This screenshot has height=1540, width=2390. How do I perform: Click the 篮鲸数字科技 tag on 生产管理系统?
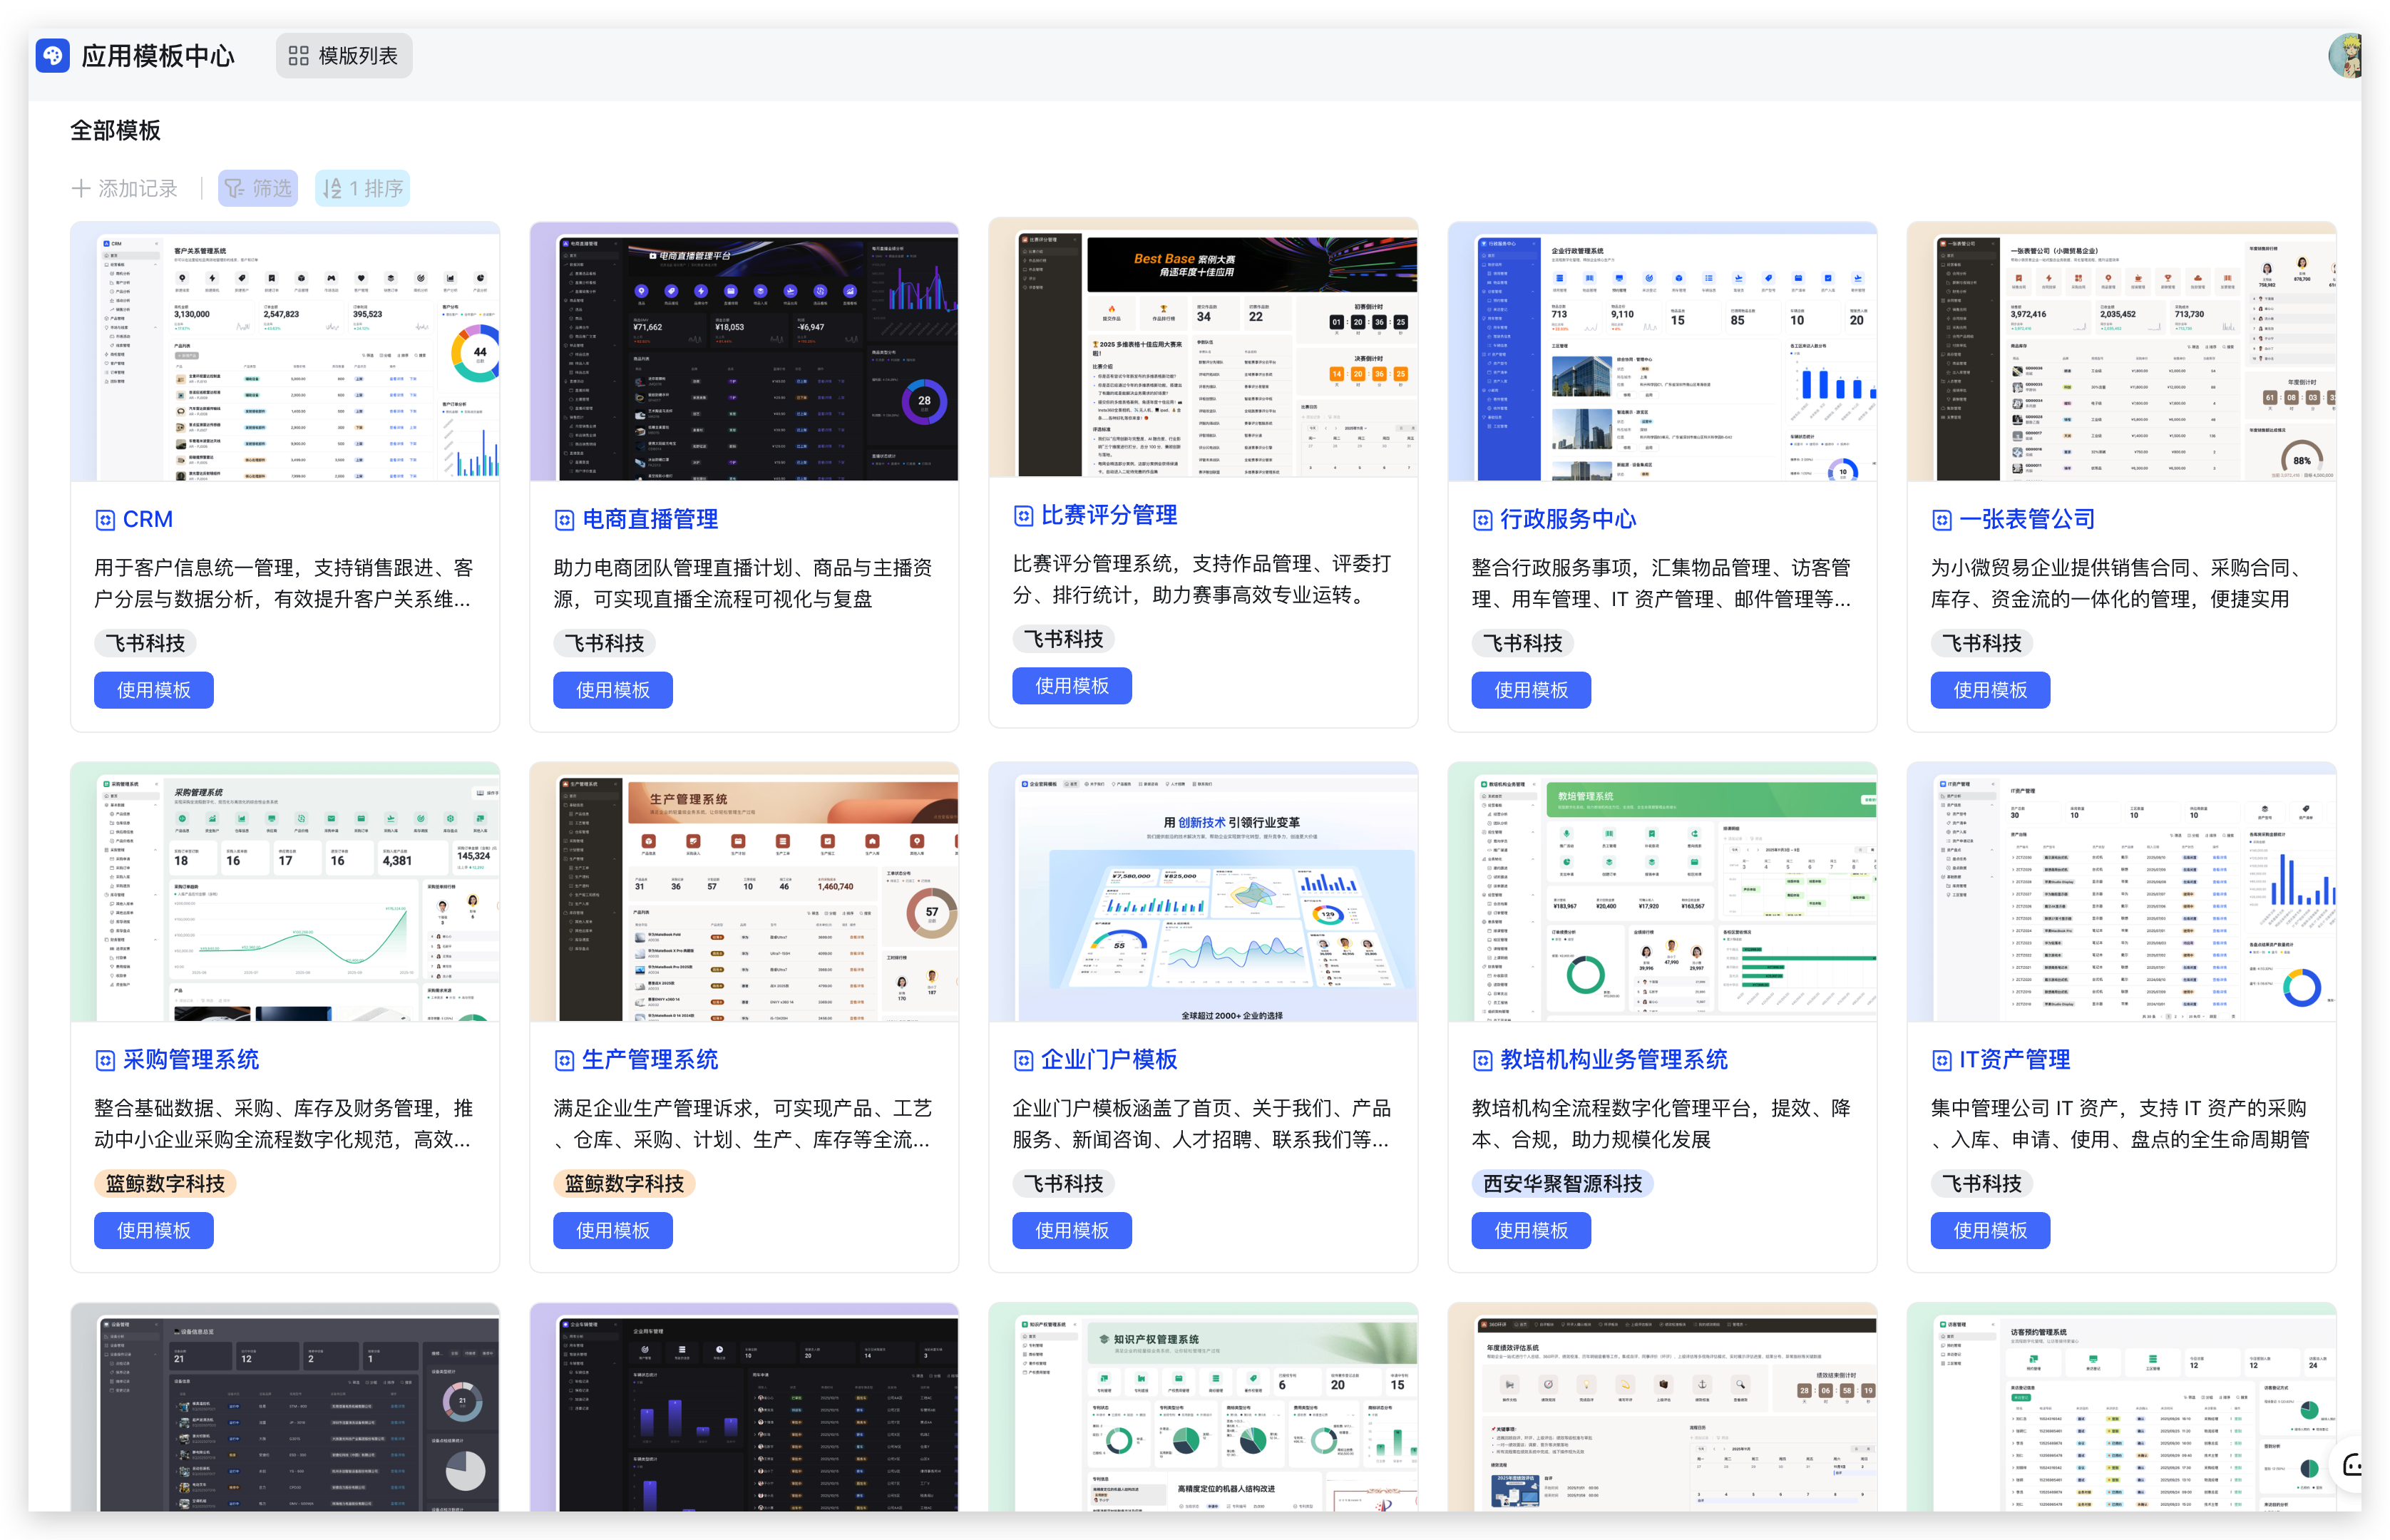[x=624, y=1184]
